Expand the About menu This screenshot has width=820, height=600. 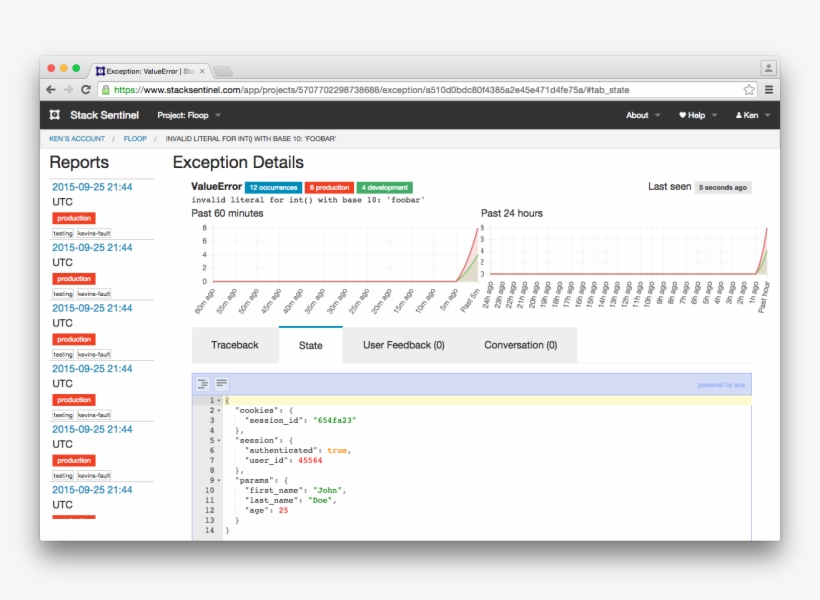pos(643,115)
